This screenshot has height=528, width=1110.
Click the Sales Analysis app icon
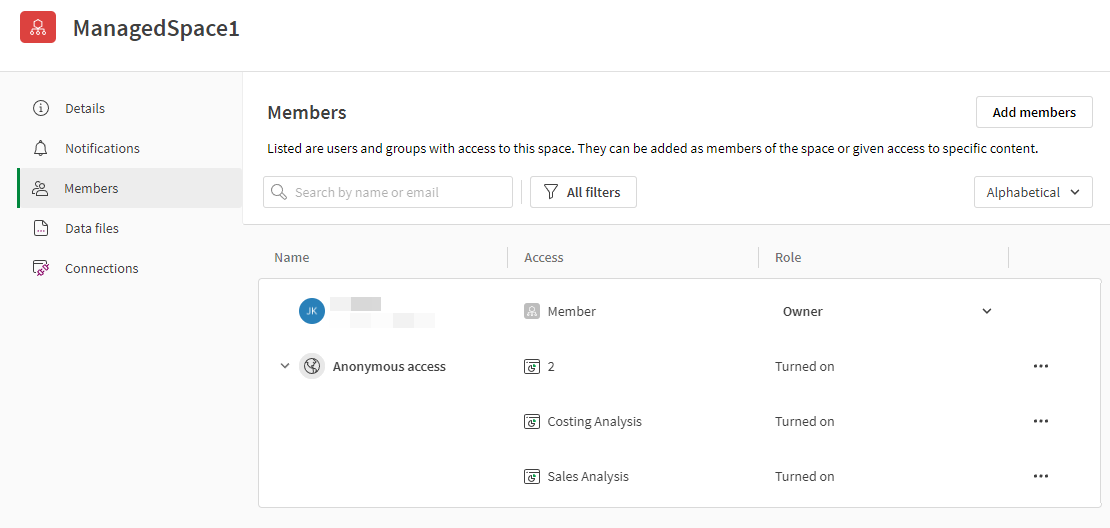[532, 476]
